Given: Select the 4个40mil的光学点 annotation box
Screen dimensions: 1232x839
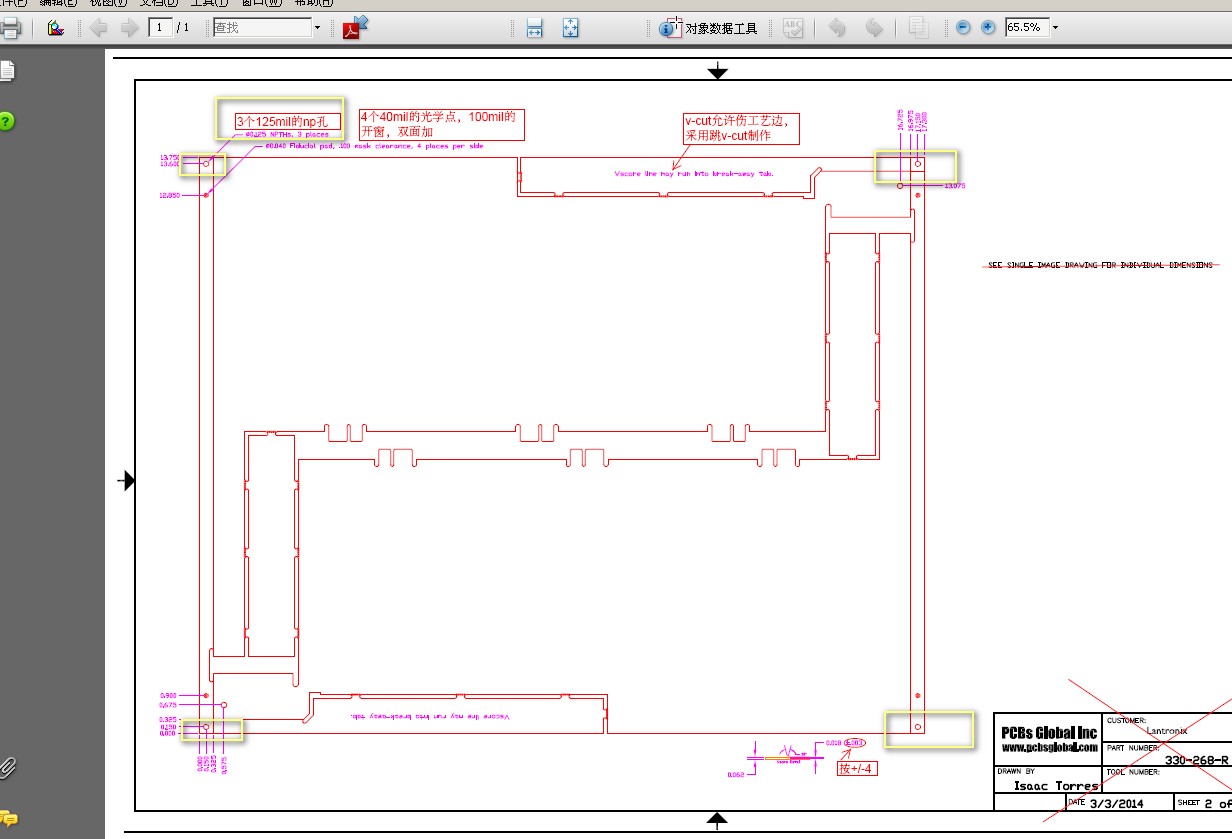Looking at the screenshot, I should click(441, 125).
